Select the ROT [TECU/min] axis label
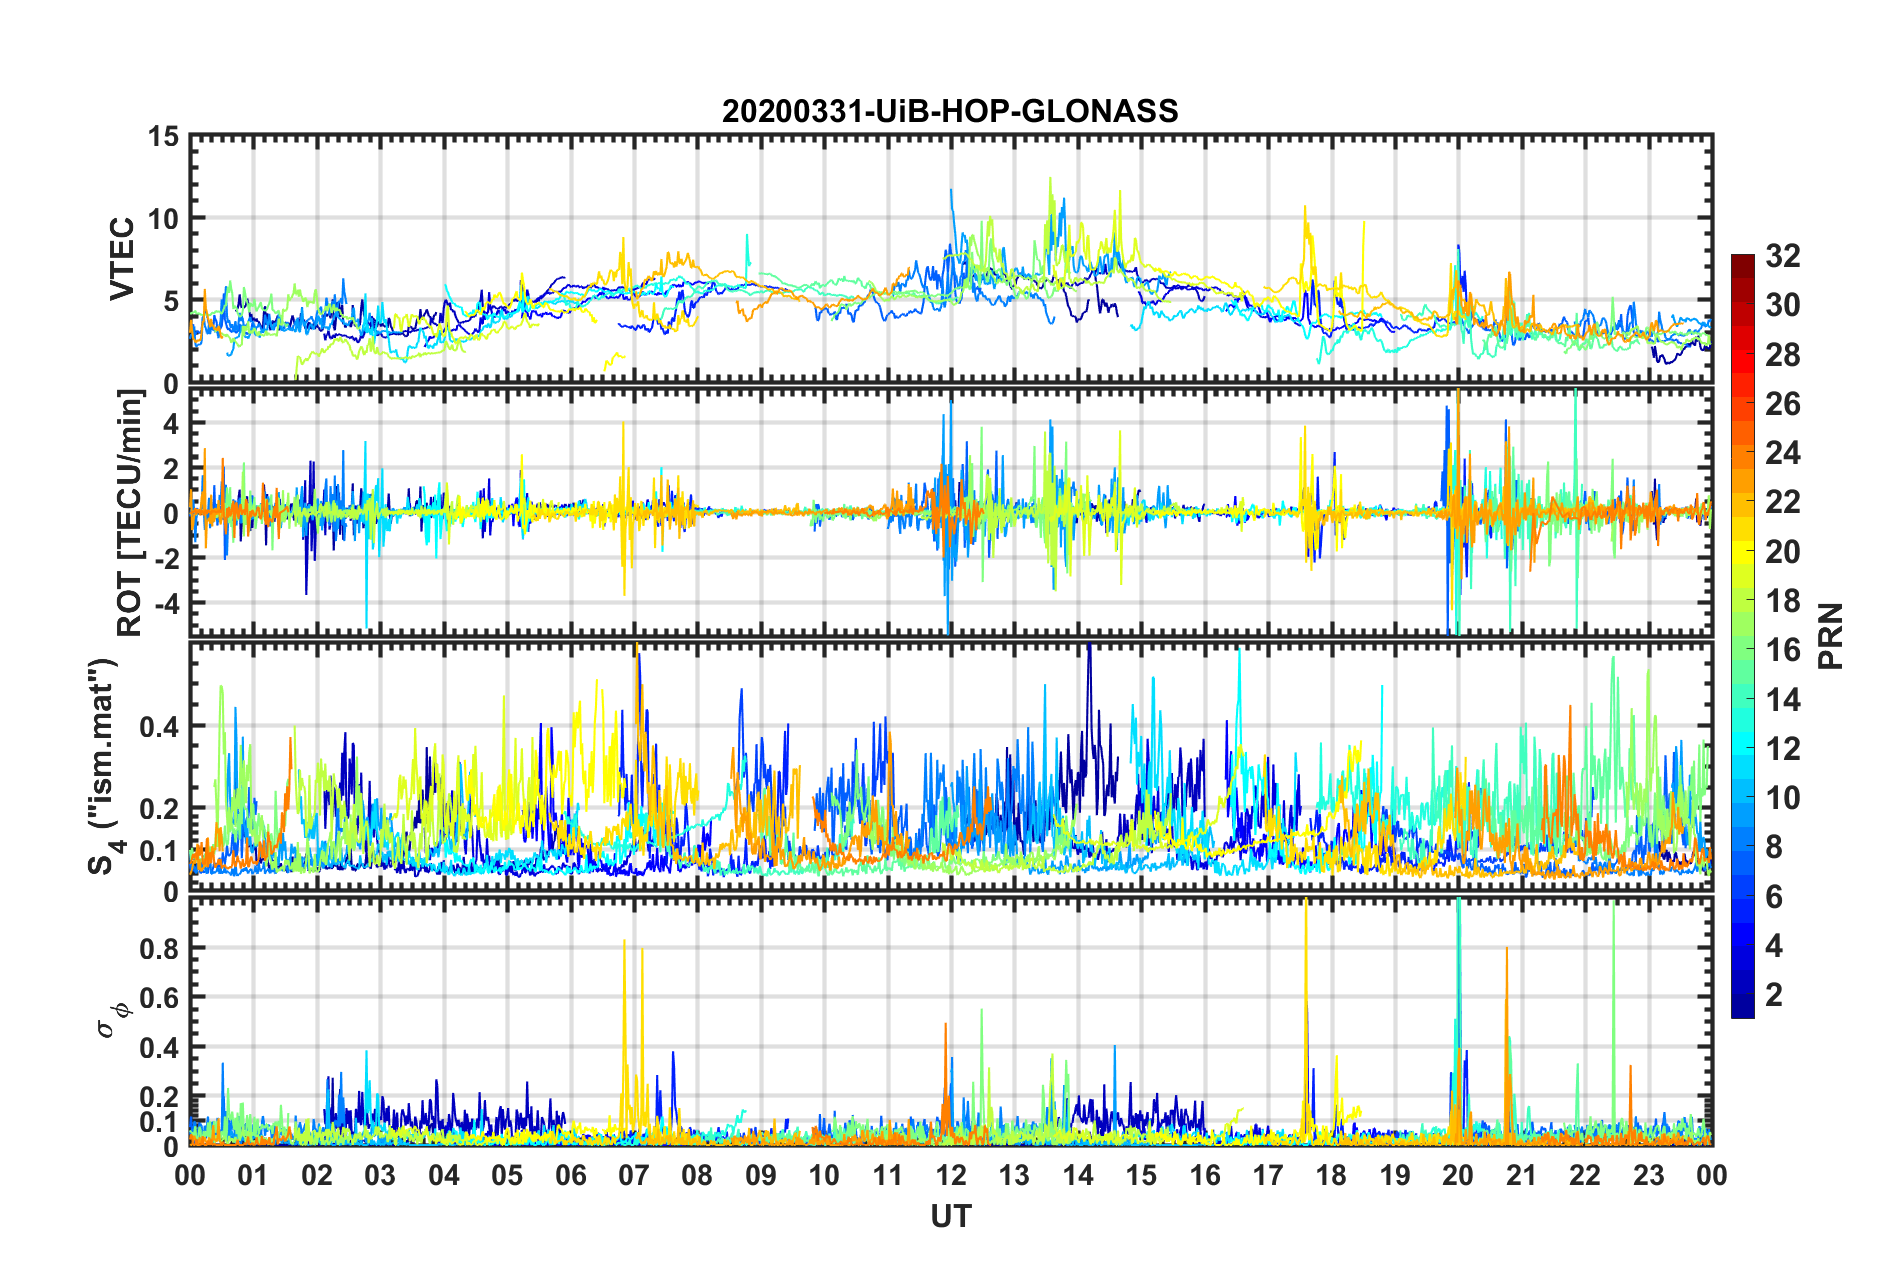 tap(130, 513)
